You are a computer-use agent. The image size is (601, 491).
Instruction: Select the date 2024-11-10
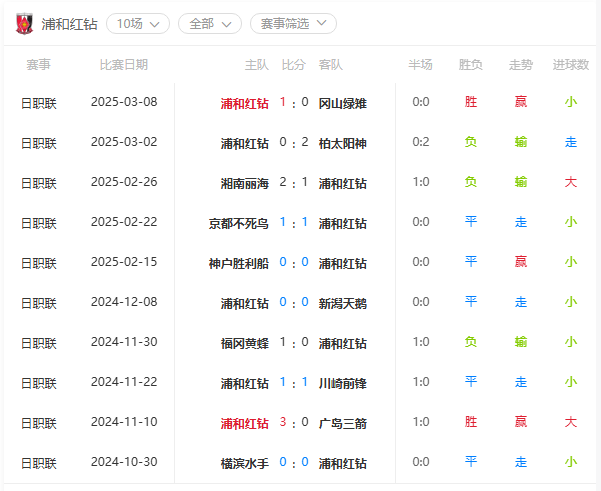click(x=124, y=422)
